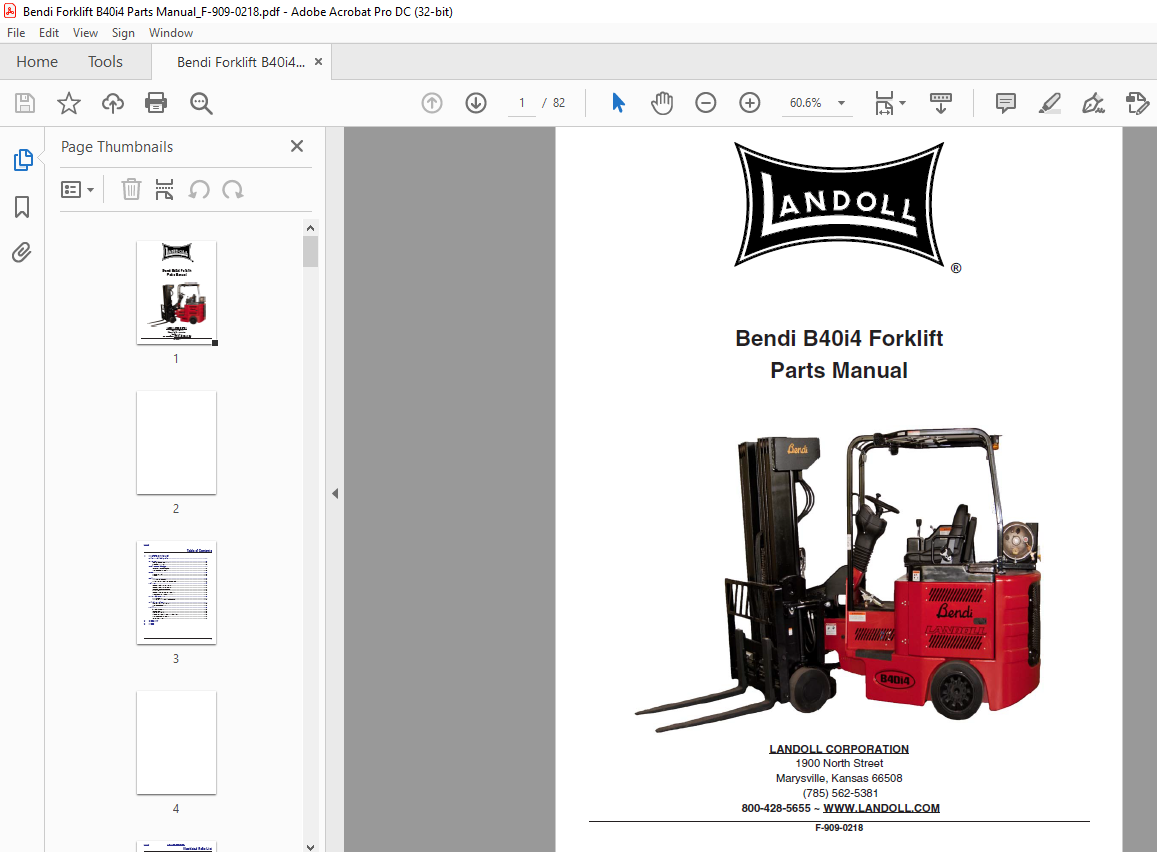This screenshot has height=852, width=1157.
Task: Click the insert page break icon
Action: [x=165, y=190]
